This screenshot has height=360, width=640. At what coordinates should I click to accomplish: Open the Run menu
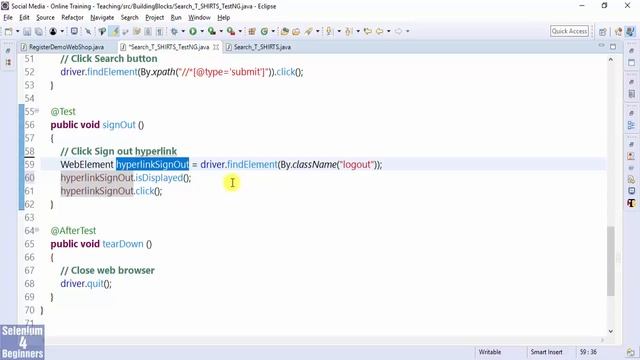click(176, 18)
